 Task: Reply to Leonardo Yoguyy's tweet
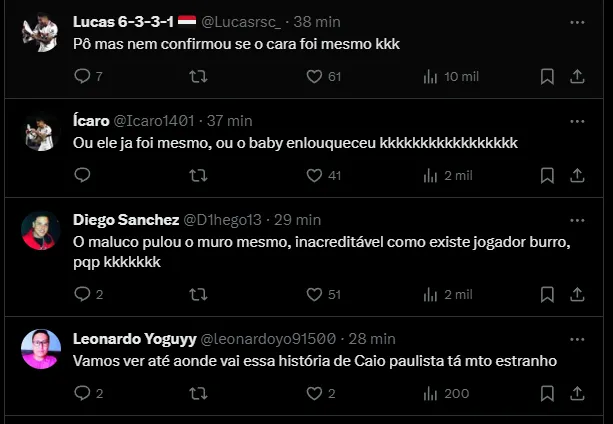click(83, 393)
